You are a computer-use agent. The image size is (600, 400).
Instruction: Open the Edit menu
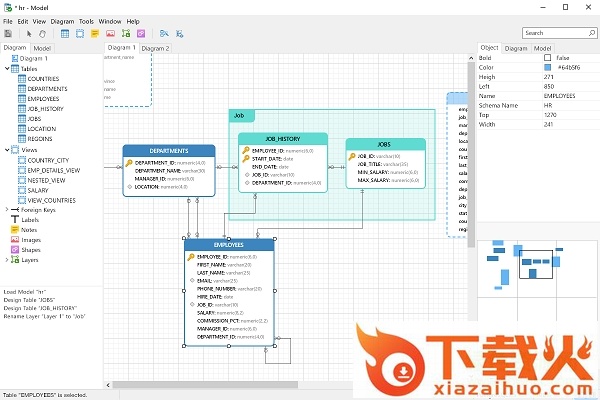[x=23, y=21]
